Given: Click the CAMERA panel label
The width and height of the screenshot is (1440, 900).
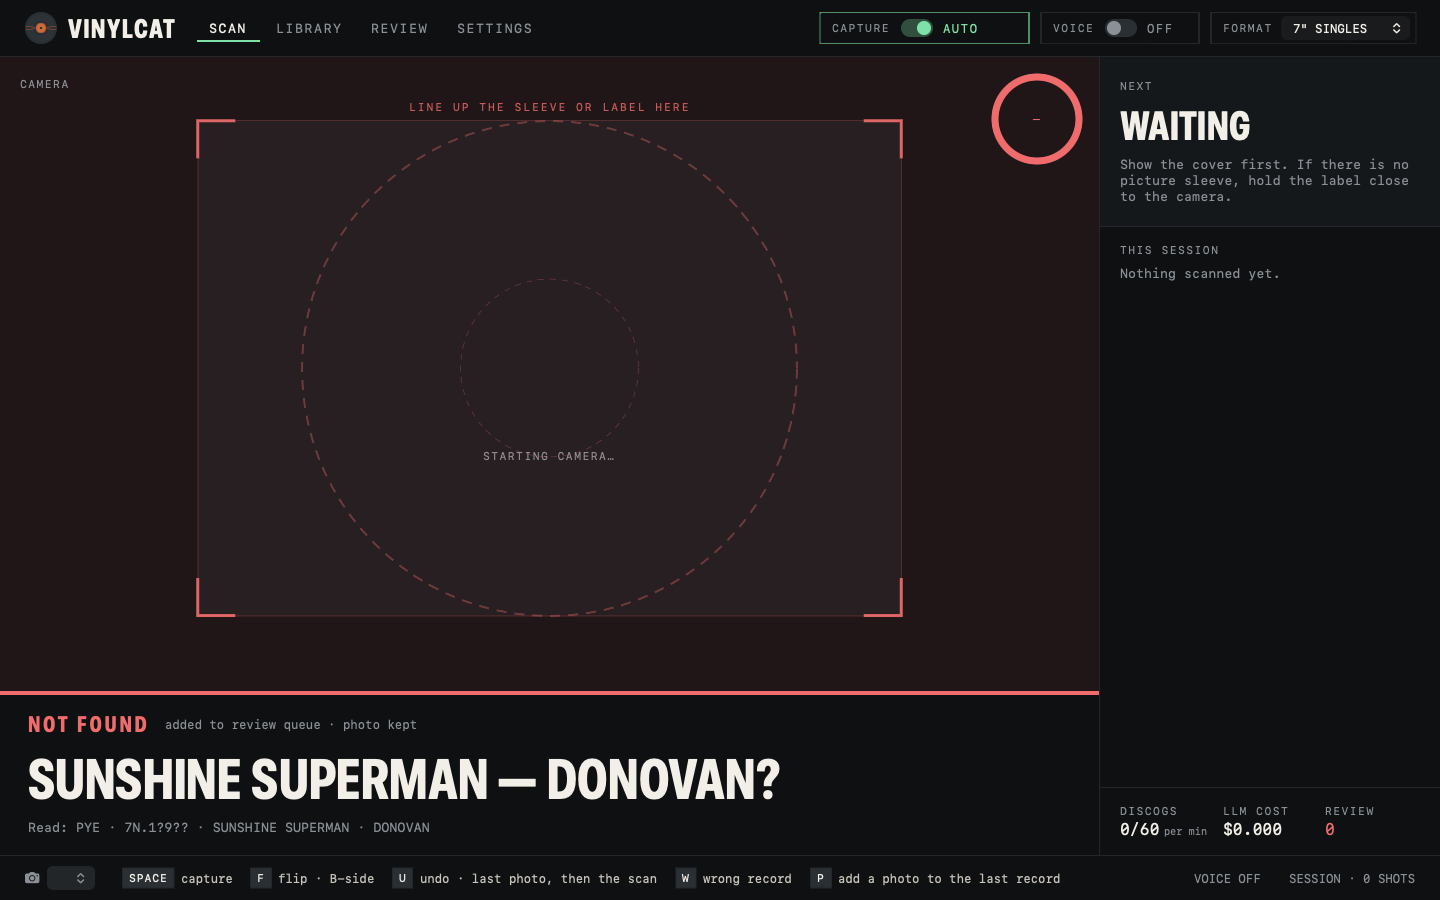Looking at the screenshot, I should point(45,84).
